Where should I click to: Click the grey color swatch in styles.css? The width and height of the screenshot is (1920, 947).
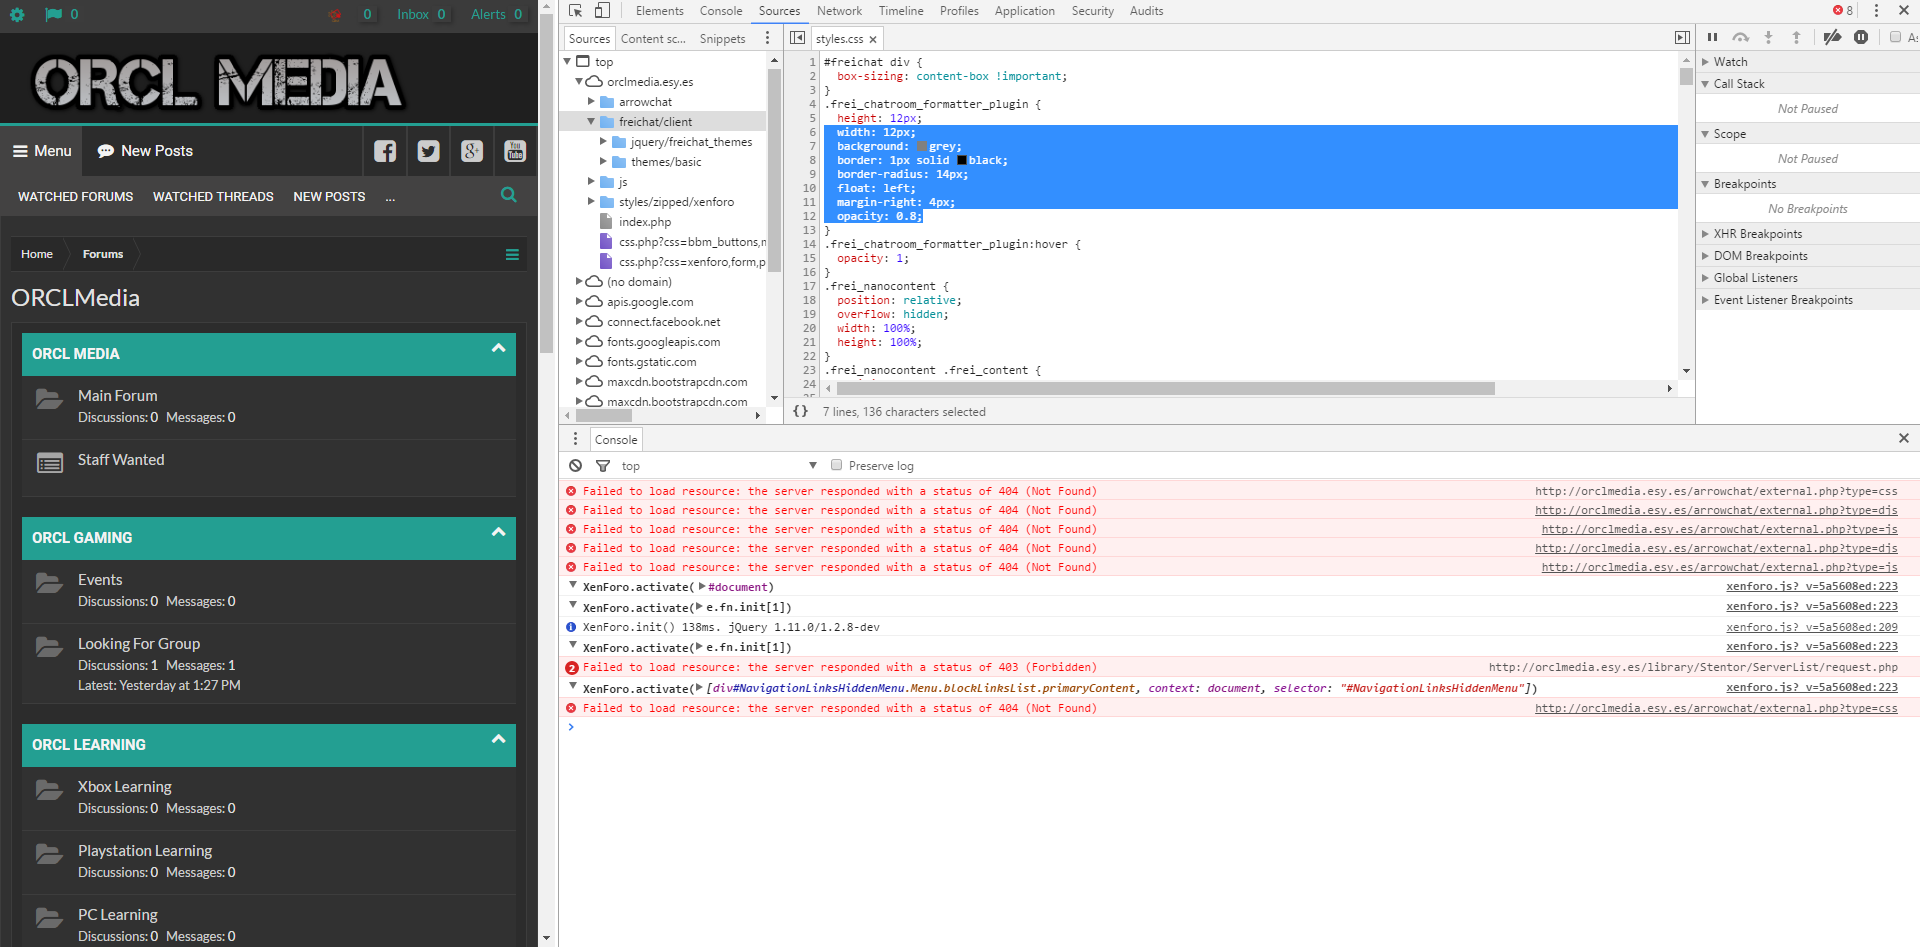coord(922,147)
